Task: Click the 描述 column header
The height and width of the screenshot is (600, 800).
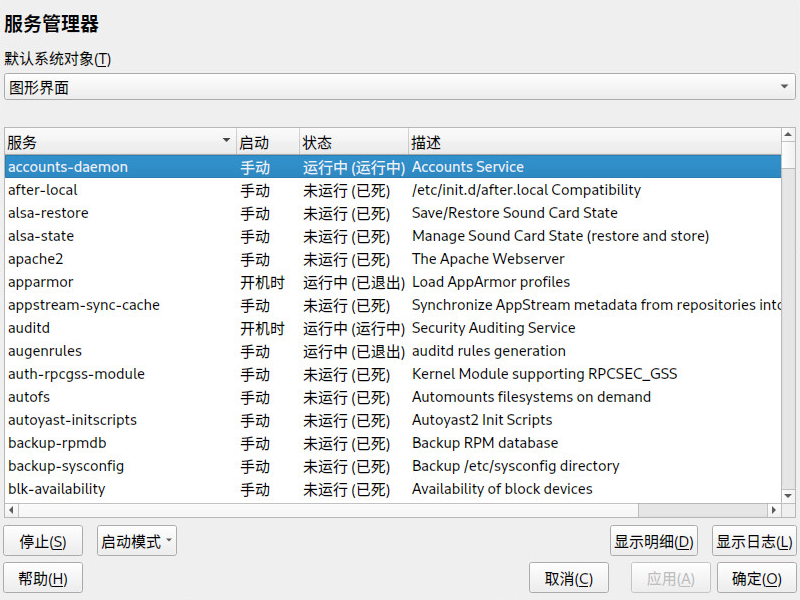Action: [590, 142]
